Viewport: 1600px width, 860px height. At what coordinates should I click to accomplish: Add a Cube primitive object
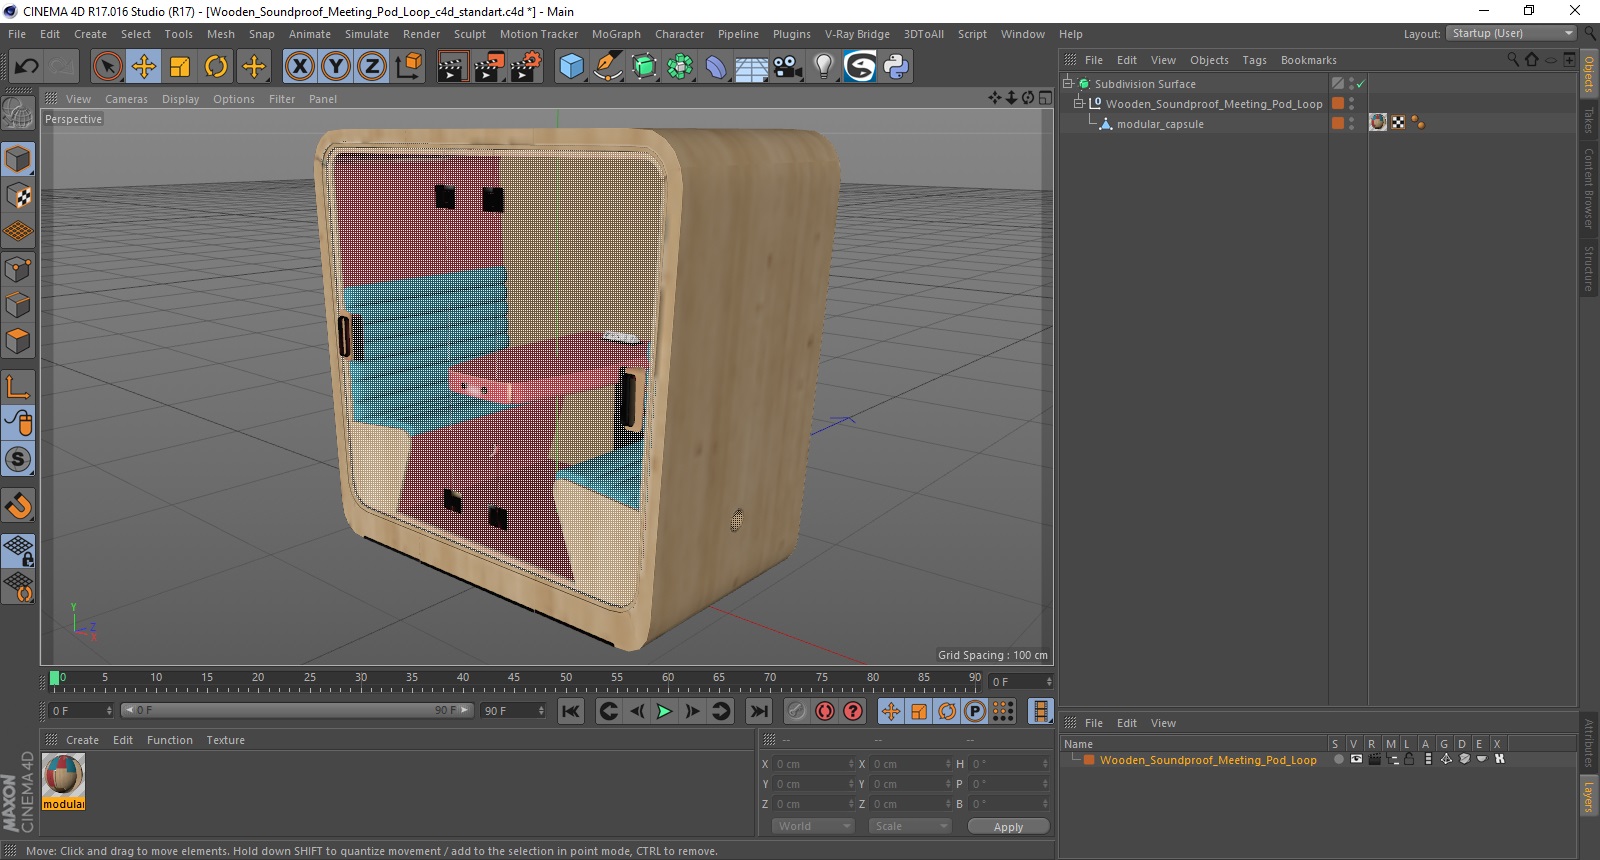pyautogui.click(x=571, y=67)
